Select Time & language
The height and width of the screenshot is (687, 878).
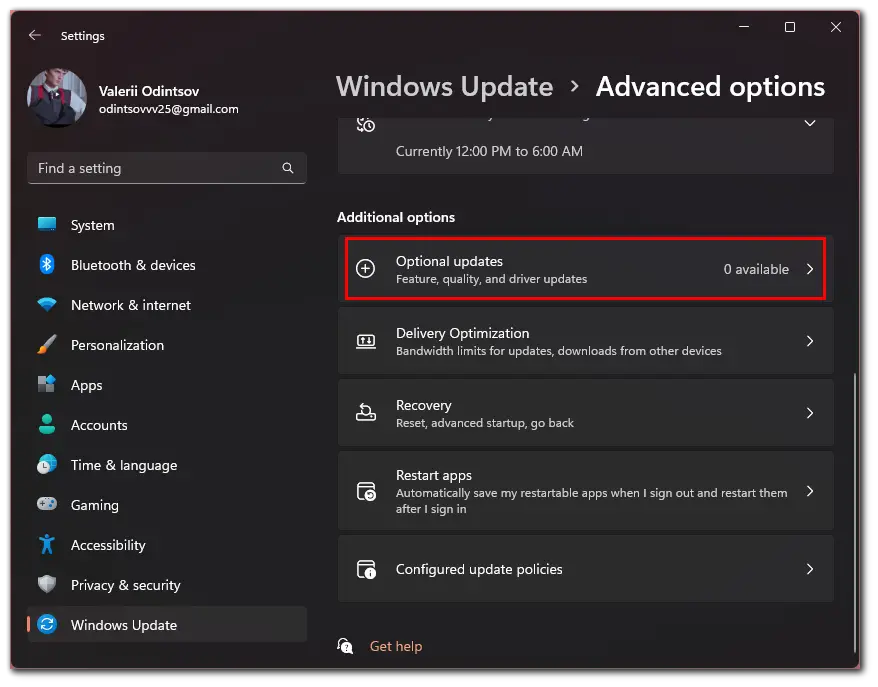pyautogui.click(x=167, y=465)
